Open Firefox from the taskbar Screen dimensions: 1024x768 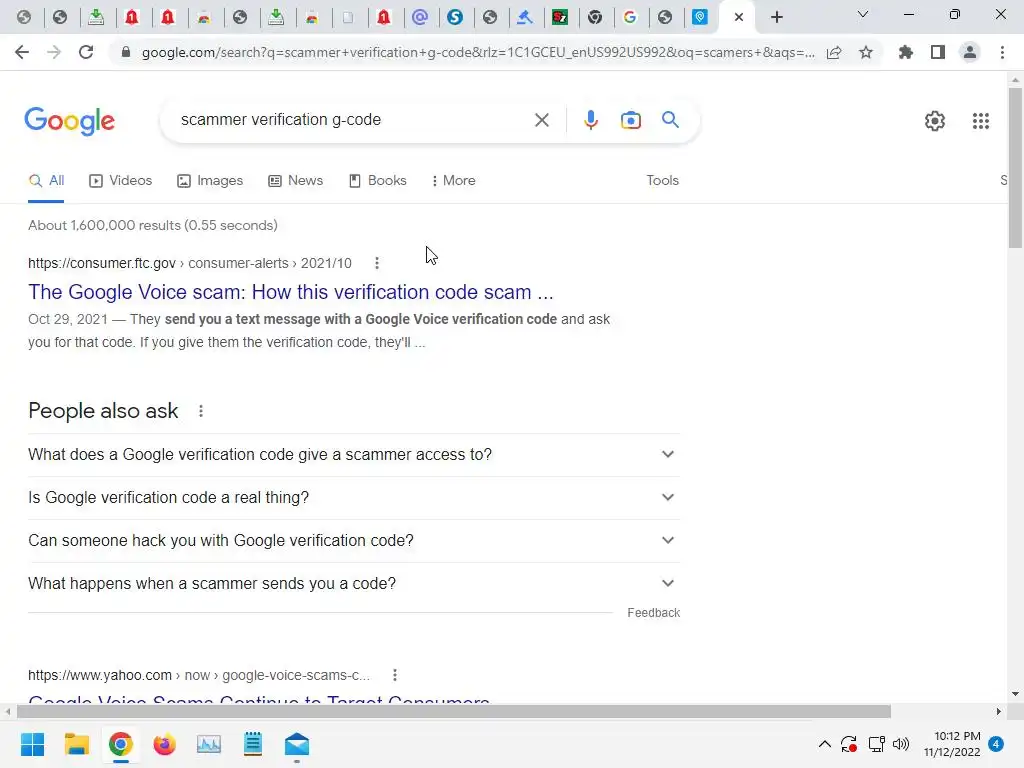point(165,744)
